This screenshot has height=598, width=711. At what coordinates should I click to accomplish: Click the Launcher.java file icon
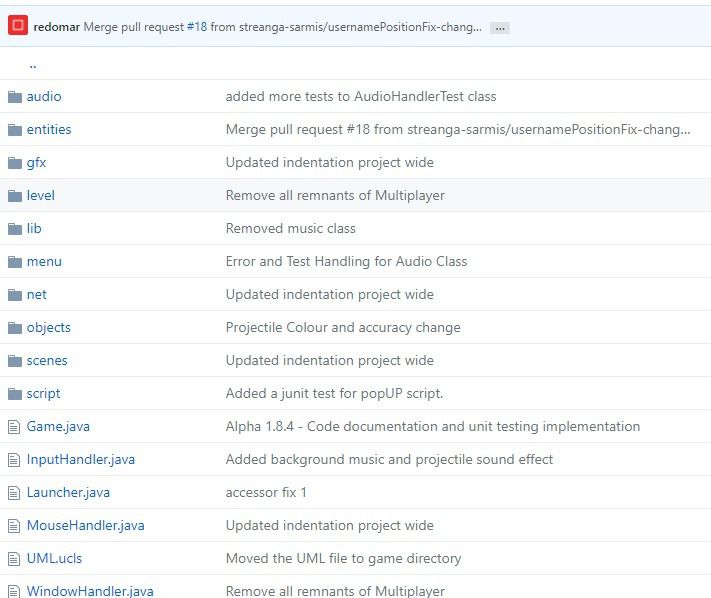click(x=14, y=493)
